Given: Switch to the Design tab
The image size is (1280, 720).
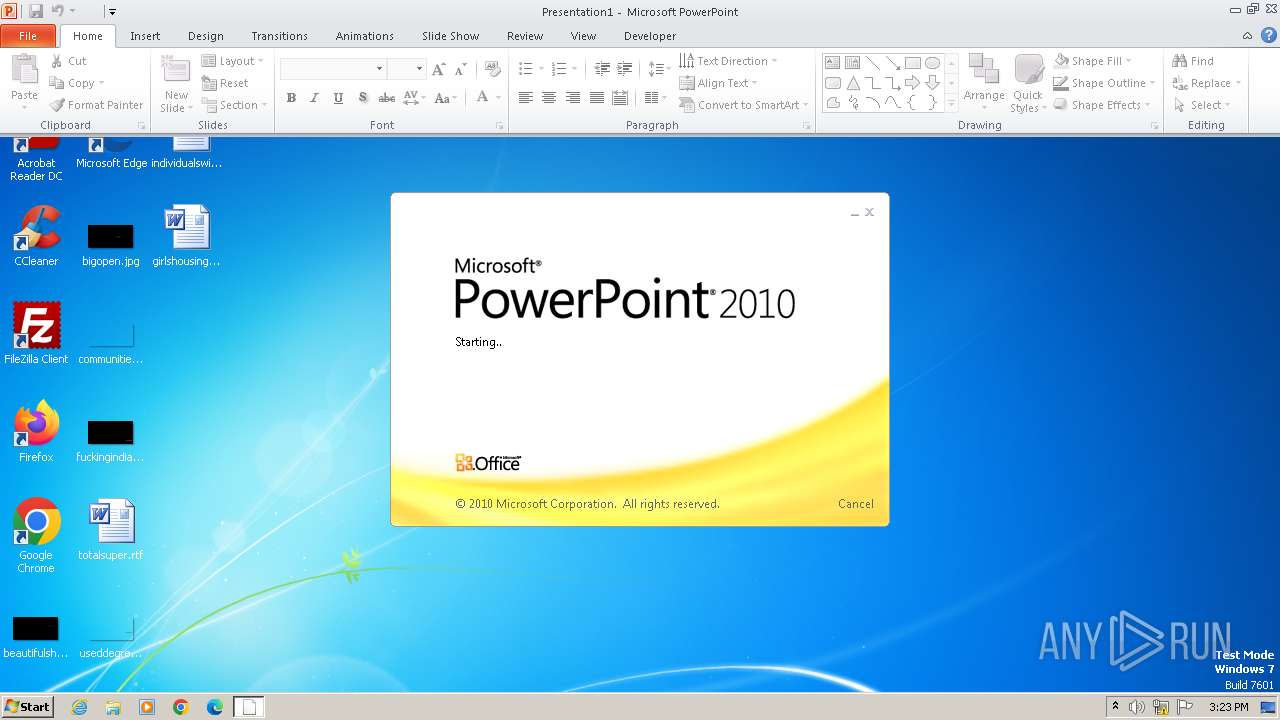Looking at the screenshot, I should [x=206, y=36].
